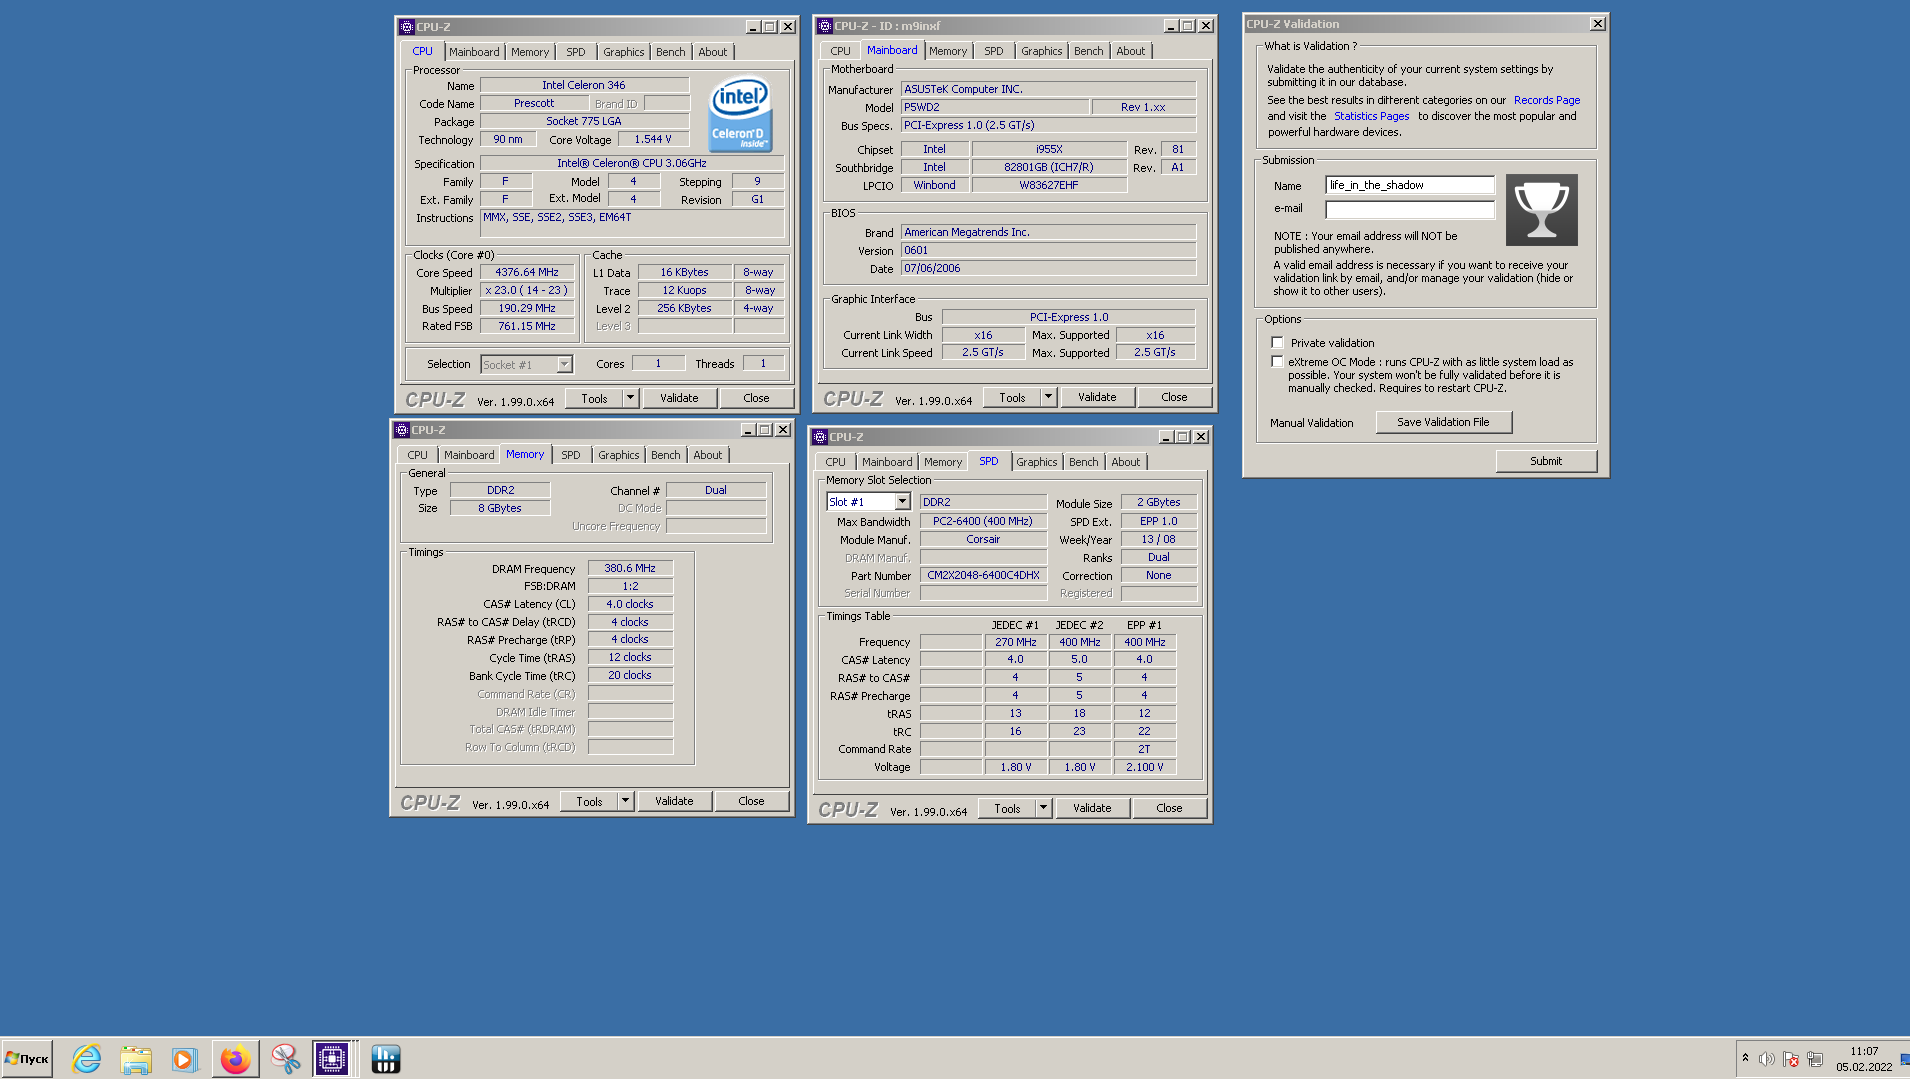Open the network tray icon
Image resolution: width=1910 pixels, height=1079 pixels.
tap(1815, 1059)
